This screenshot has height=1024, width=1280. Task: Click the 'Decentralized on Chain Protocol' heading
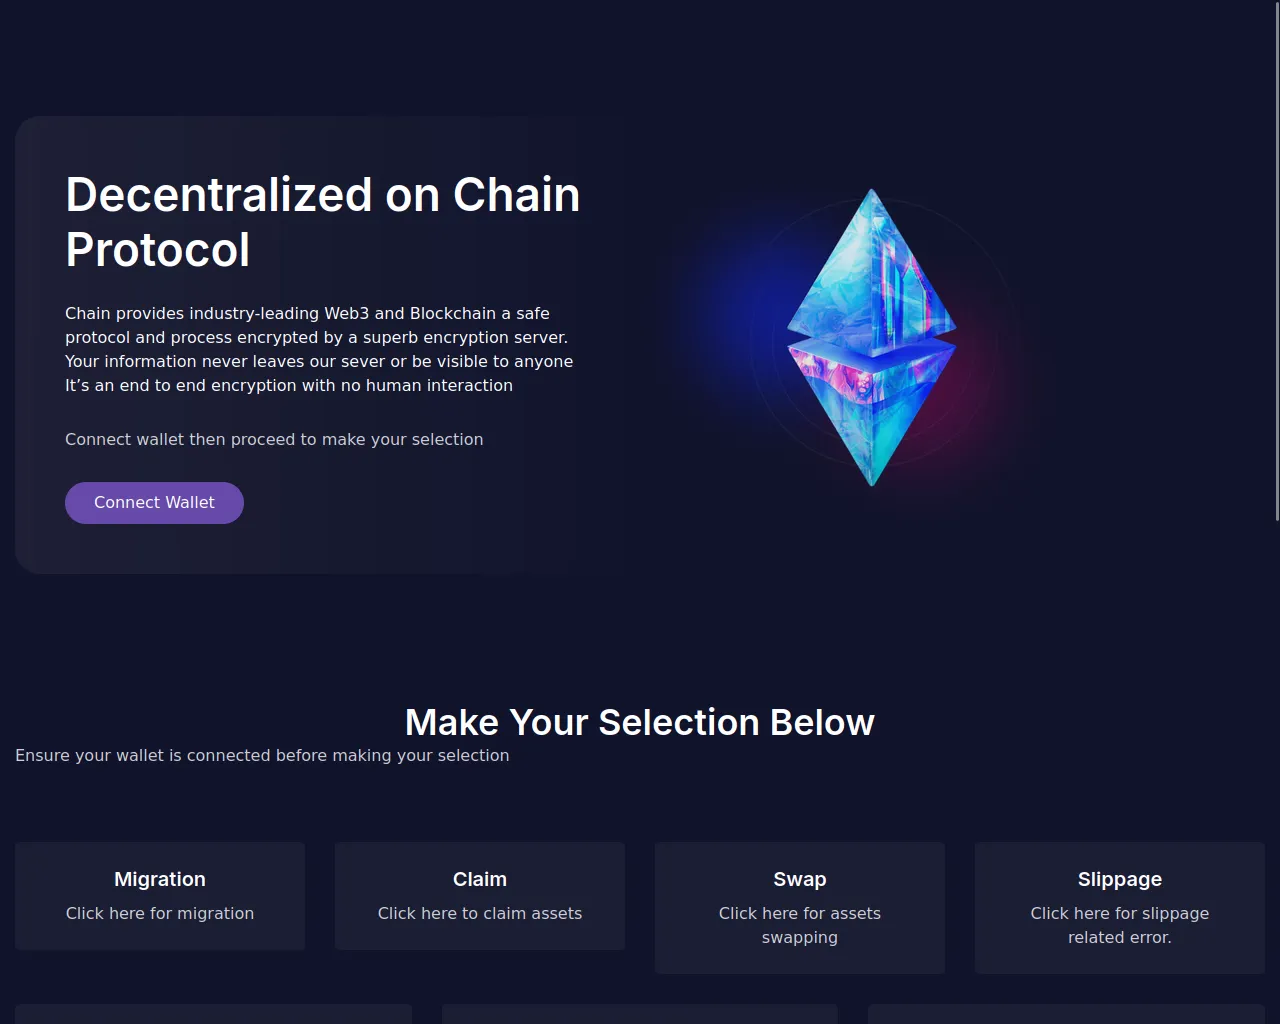click(x=323, y=222)
